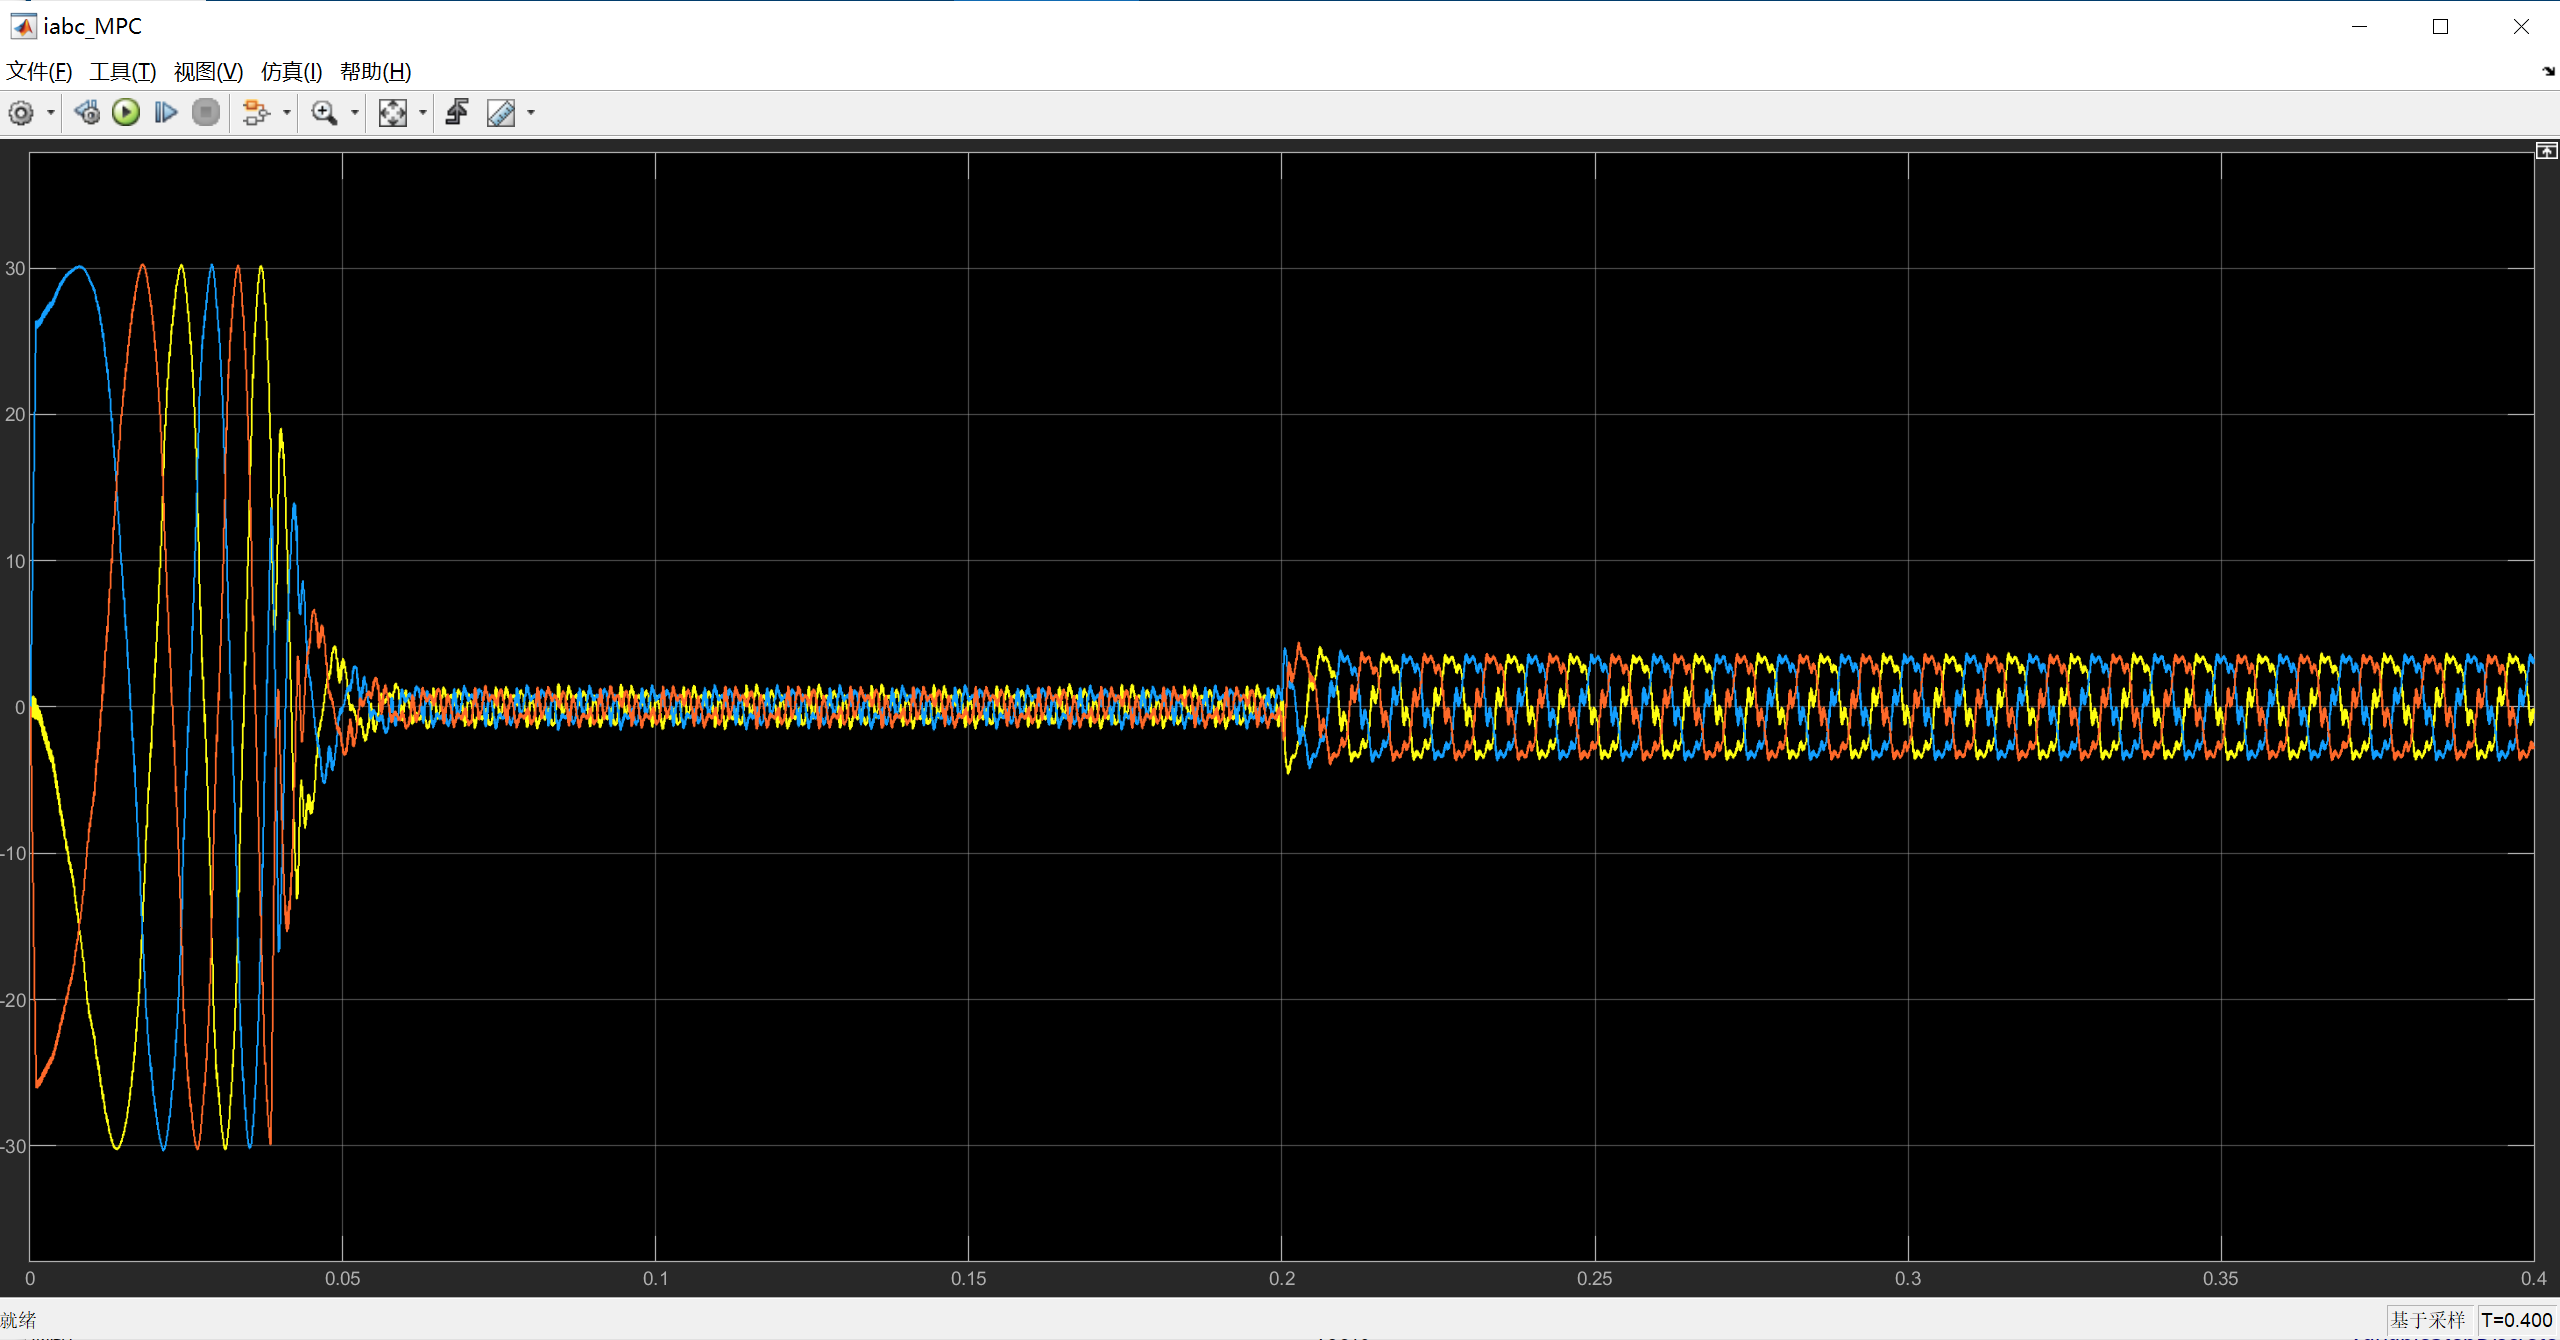2560x1340 pixels.
Task: Toggle the maximize axes button on the plot corner
Action: pyautogui.click(x=2546, y=151)
